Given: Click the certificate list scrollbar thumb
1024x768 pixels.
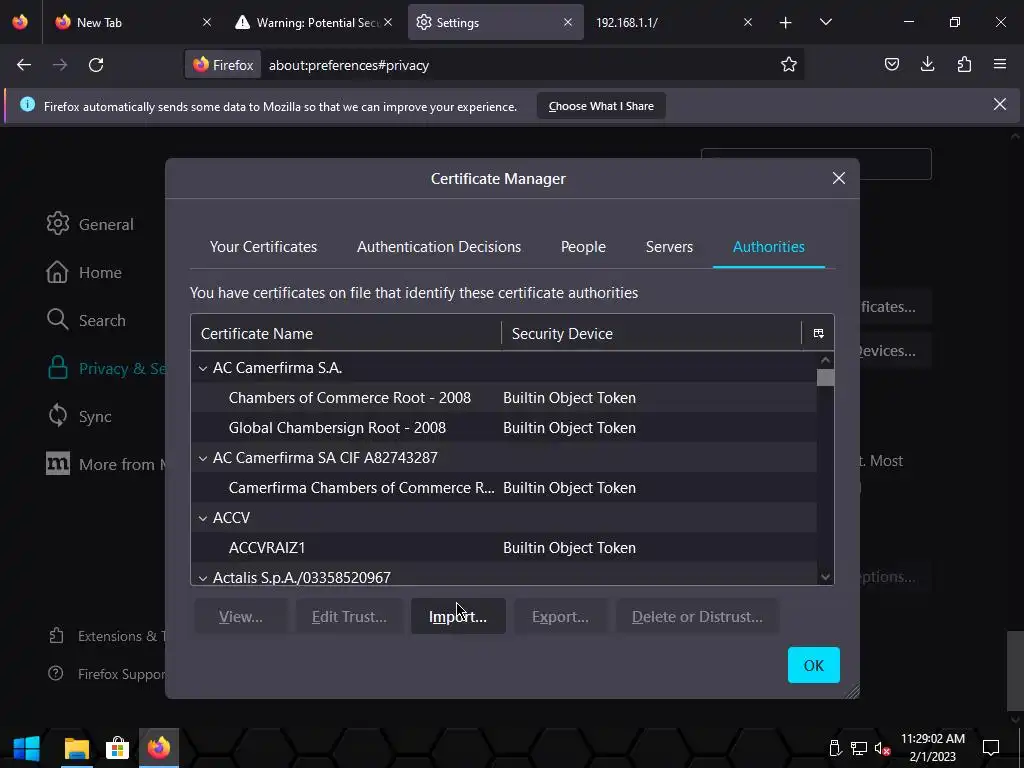Looking at the screenshot, I should 825,377.
